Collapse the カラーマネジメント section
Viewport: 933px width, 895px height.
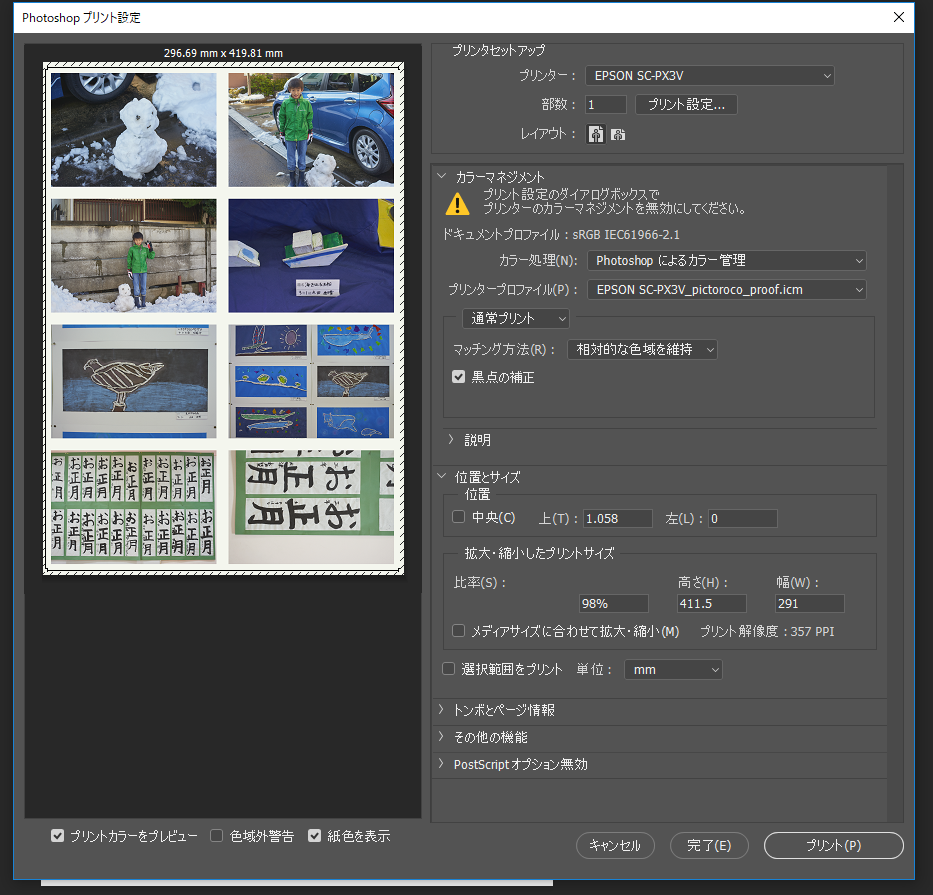442,176
